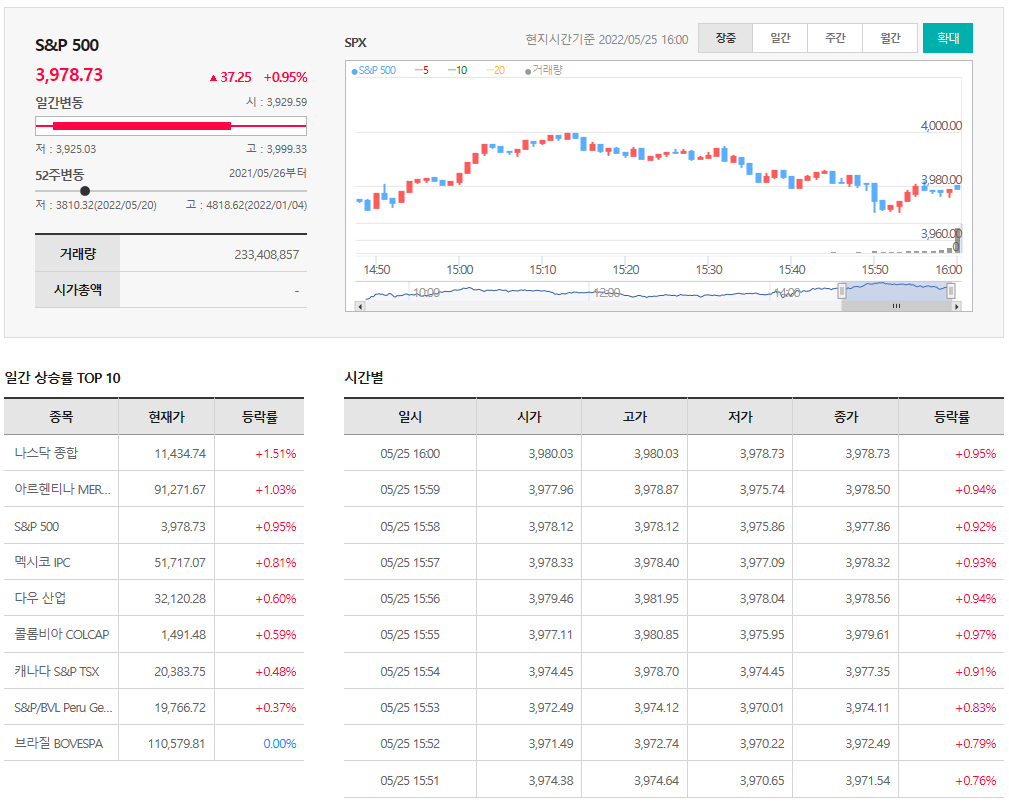The image size is (1009, 805).
Task: Select the 05/25 15:57 time row
Action: (674, 562)
